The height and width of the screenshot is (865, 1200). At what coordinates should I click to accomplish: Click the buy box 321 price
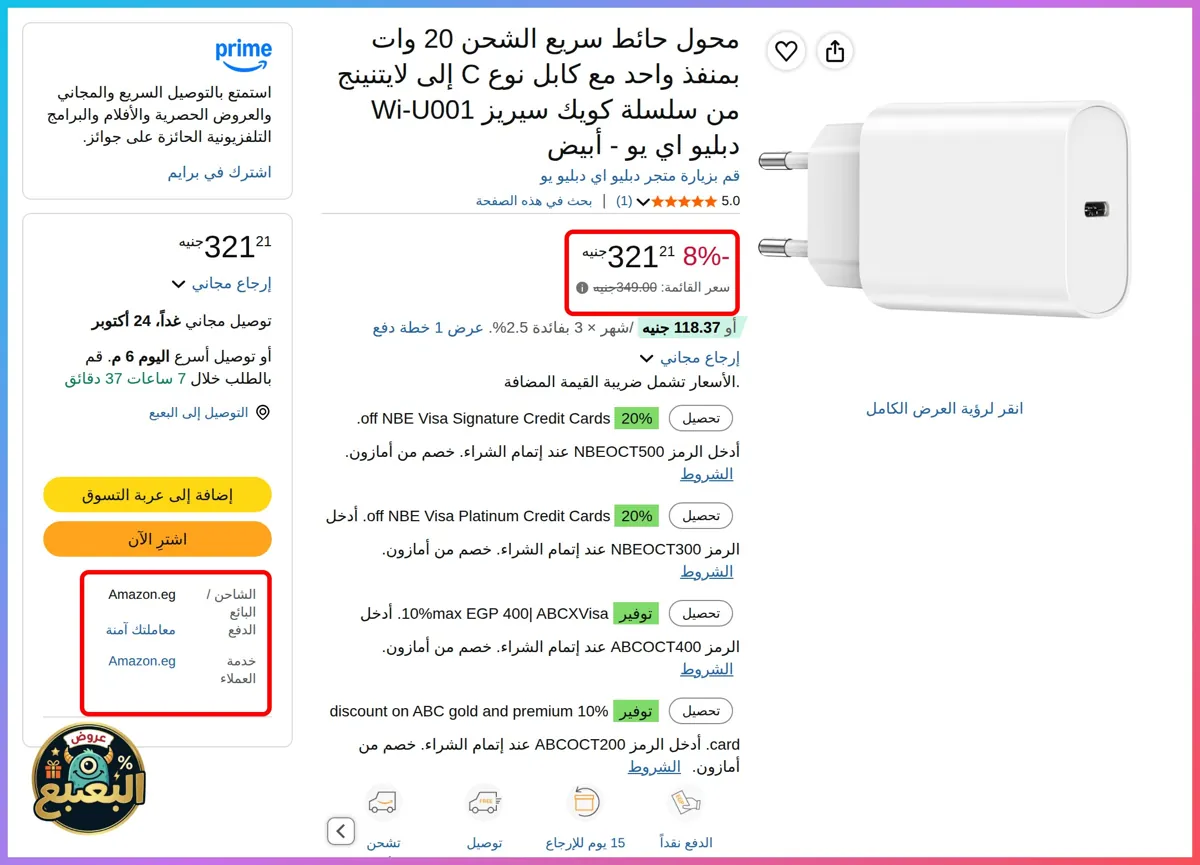click(x=225, y=246)
